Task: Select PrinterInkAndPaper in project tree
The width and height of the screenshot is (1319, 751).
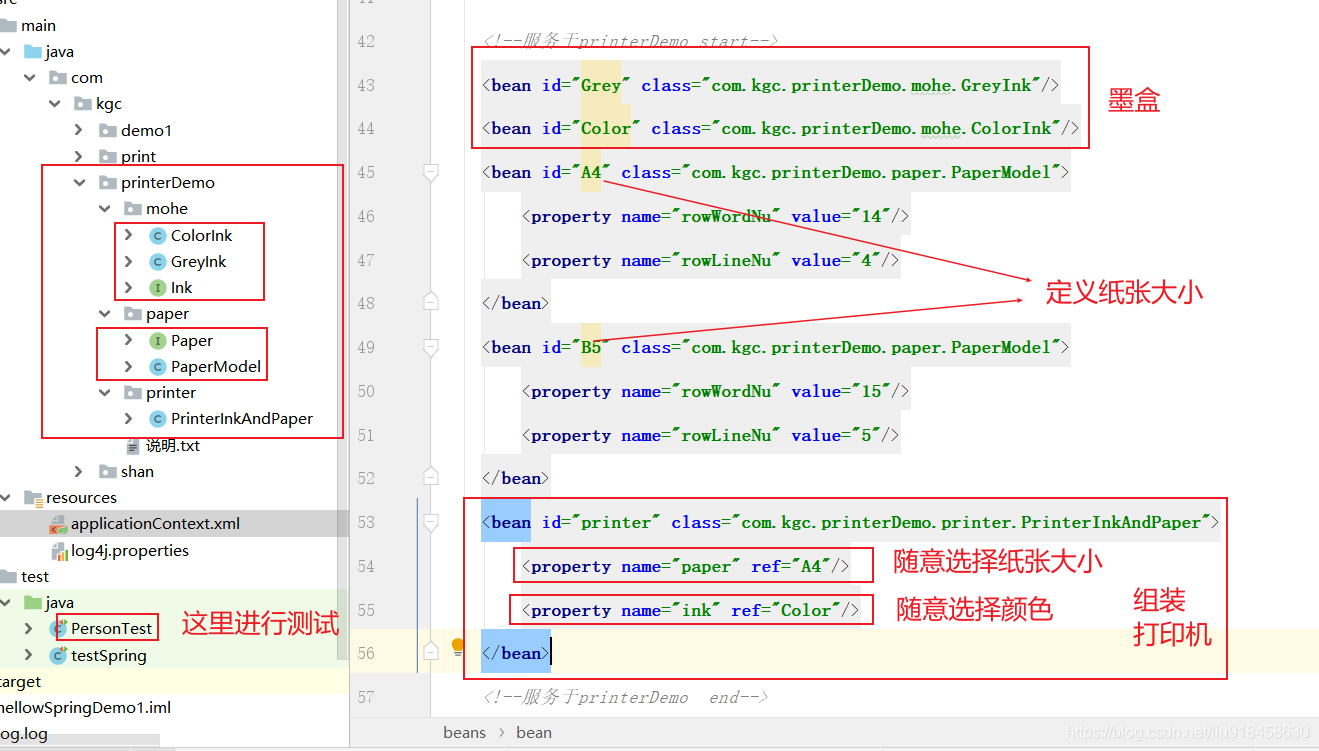Action: coord(242,419)
